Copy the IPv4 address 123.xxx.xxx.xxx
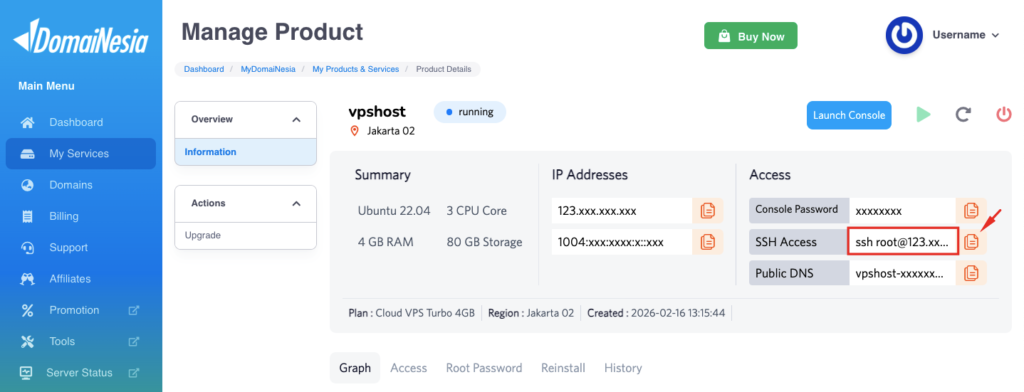Screen dimensions: 1024x392 click(x=708, y=210)
